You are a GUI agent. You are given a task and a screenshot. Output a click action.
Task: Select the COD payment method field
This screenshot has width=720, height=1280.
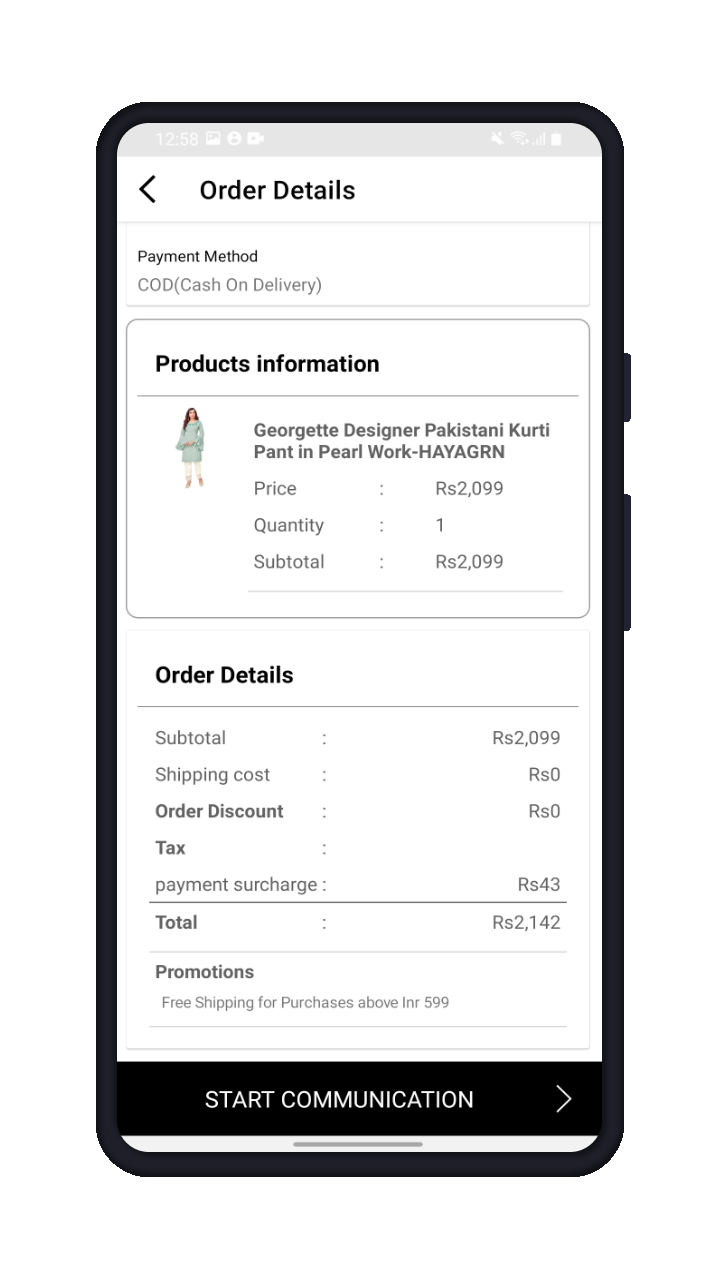pyautogui.click(x=358, y=271)
